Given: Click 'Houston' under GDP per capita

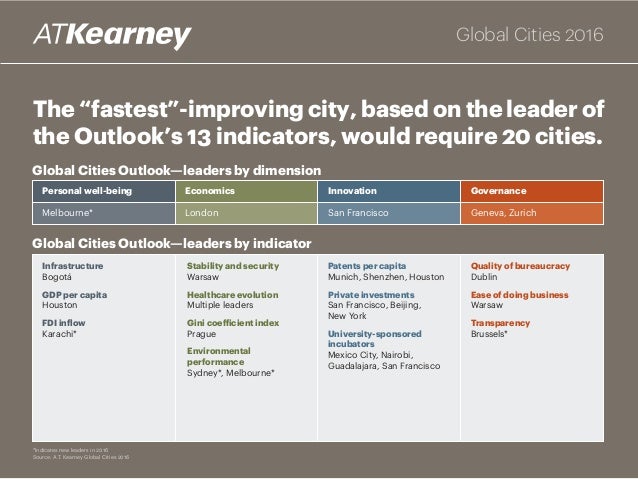Looking at the screenshot, I should (x=59, y=305).
